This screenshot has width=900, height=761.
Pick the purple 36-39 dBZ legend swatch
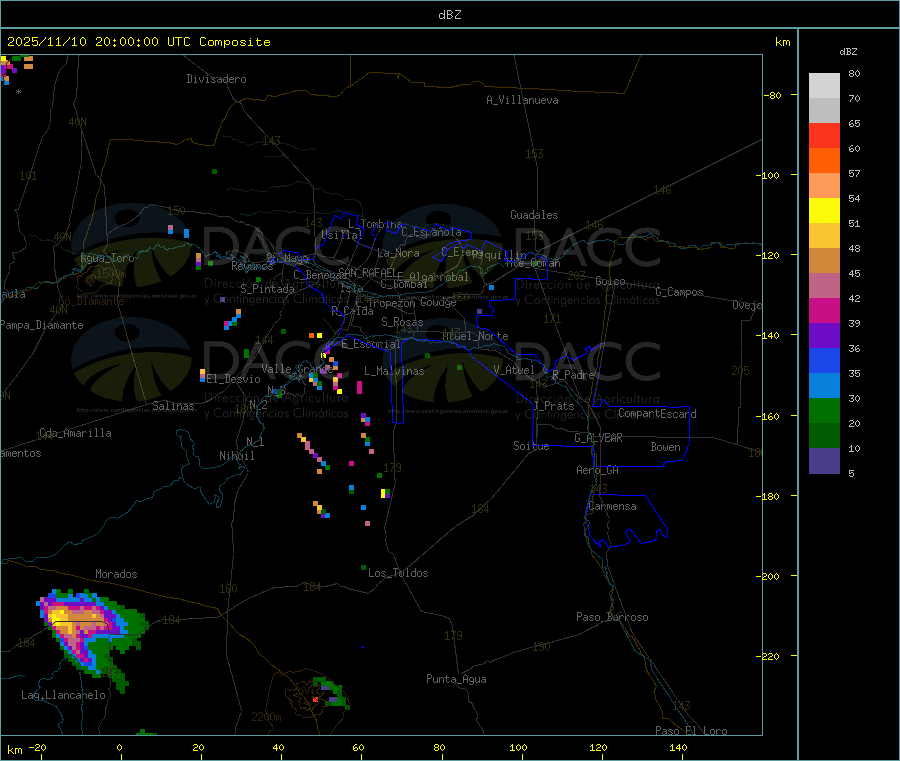[x=824, y=336]
